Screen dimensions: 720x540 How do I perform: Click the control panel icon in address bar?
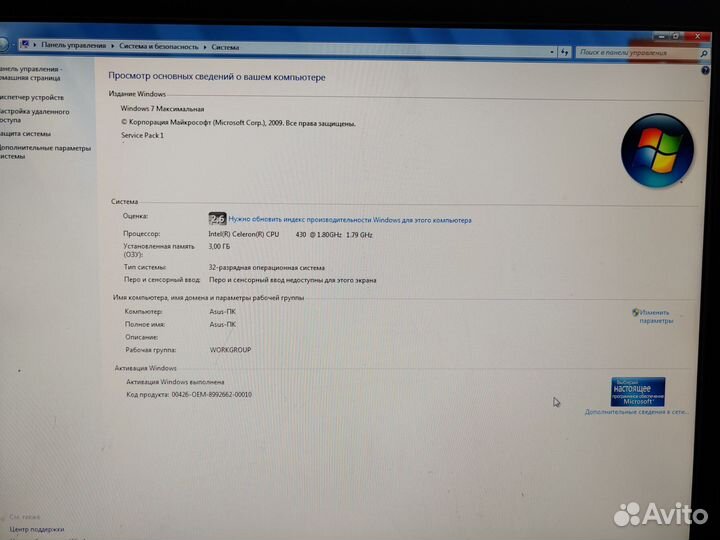click(25, 44)
